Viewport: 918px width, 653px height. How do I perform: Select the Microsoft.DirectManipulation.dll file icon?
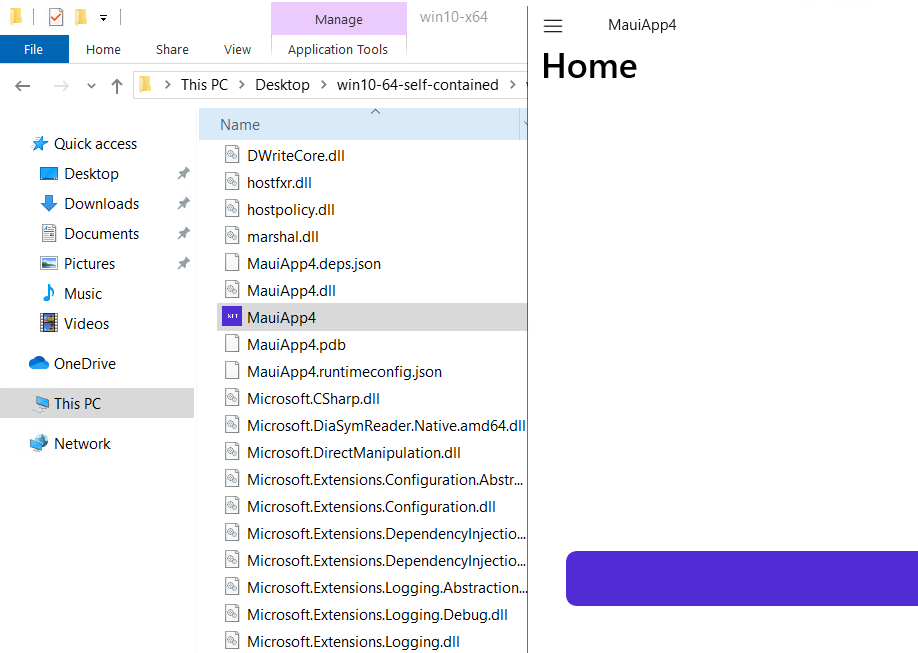click(x=232, y=452)
